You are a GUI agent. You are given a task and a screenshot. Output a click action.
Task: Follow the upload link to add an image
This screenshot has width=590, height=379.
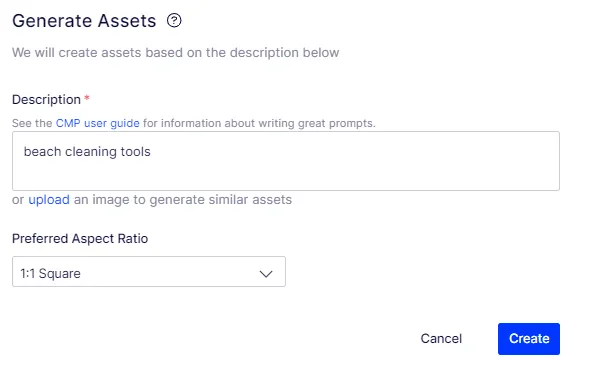(x=49, y=199)
